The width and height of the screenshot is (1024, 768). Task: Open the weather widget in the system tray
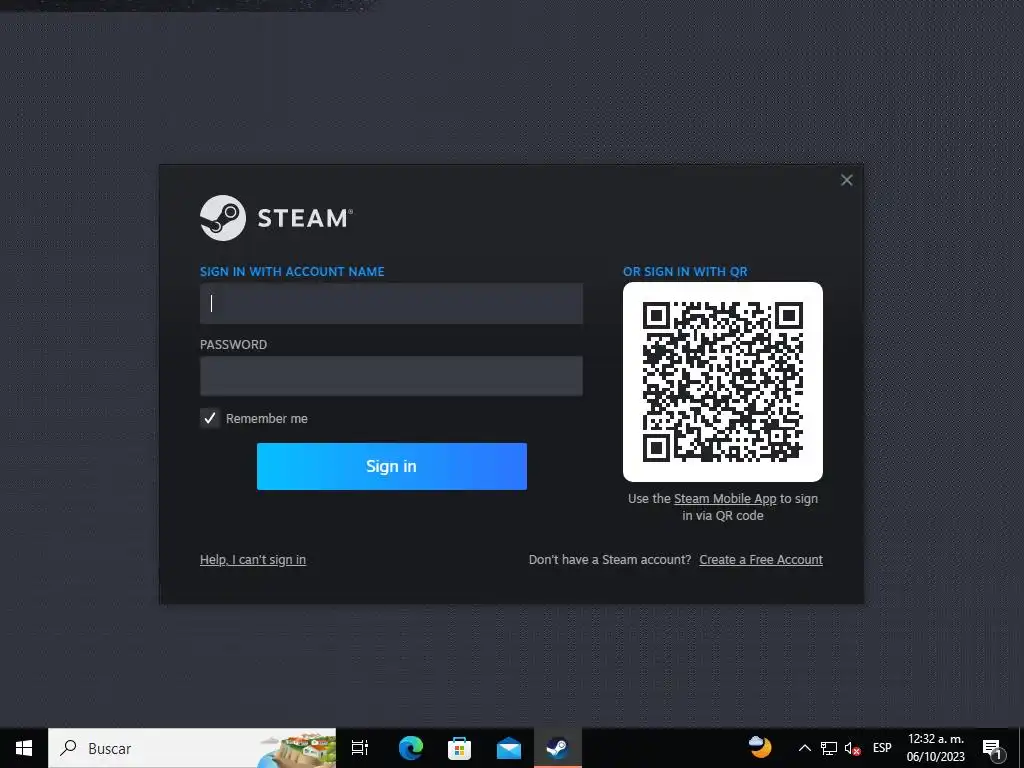coord(760,747)
